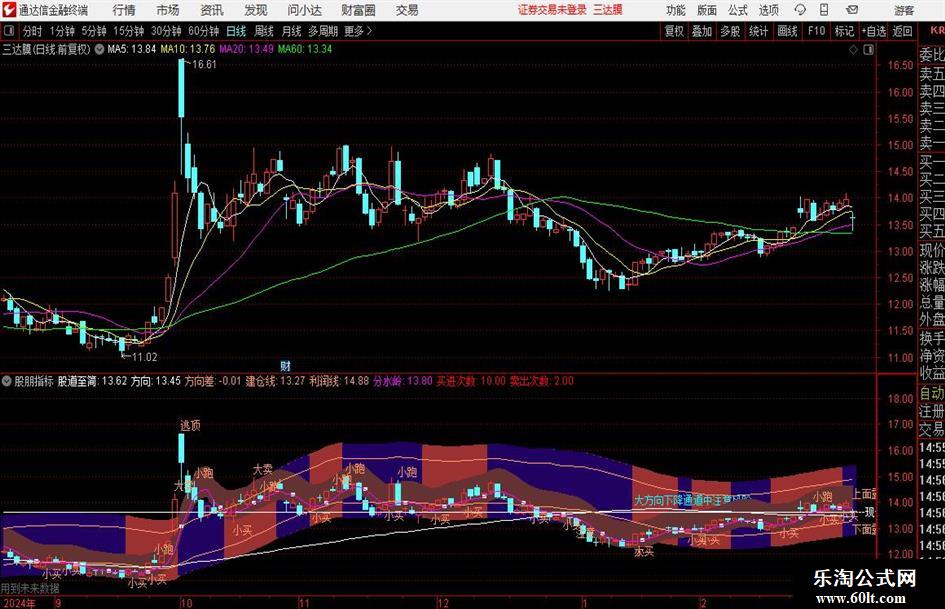The width and height of the screenshot is (945, 609).
Task: Click the 三达膜 stock name in title bar
Action: [608, 10]
